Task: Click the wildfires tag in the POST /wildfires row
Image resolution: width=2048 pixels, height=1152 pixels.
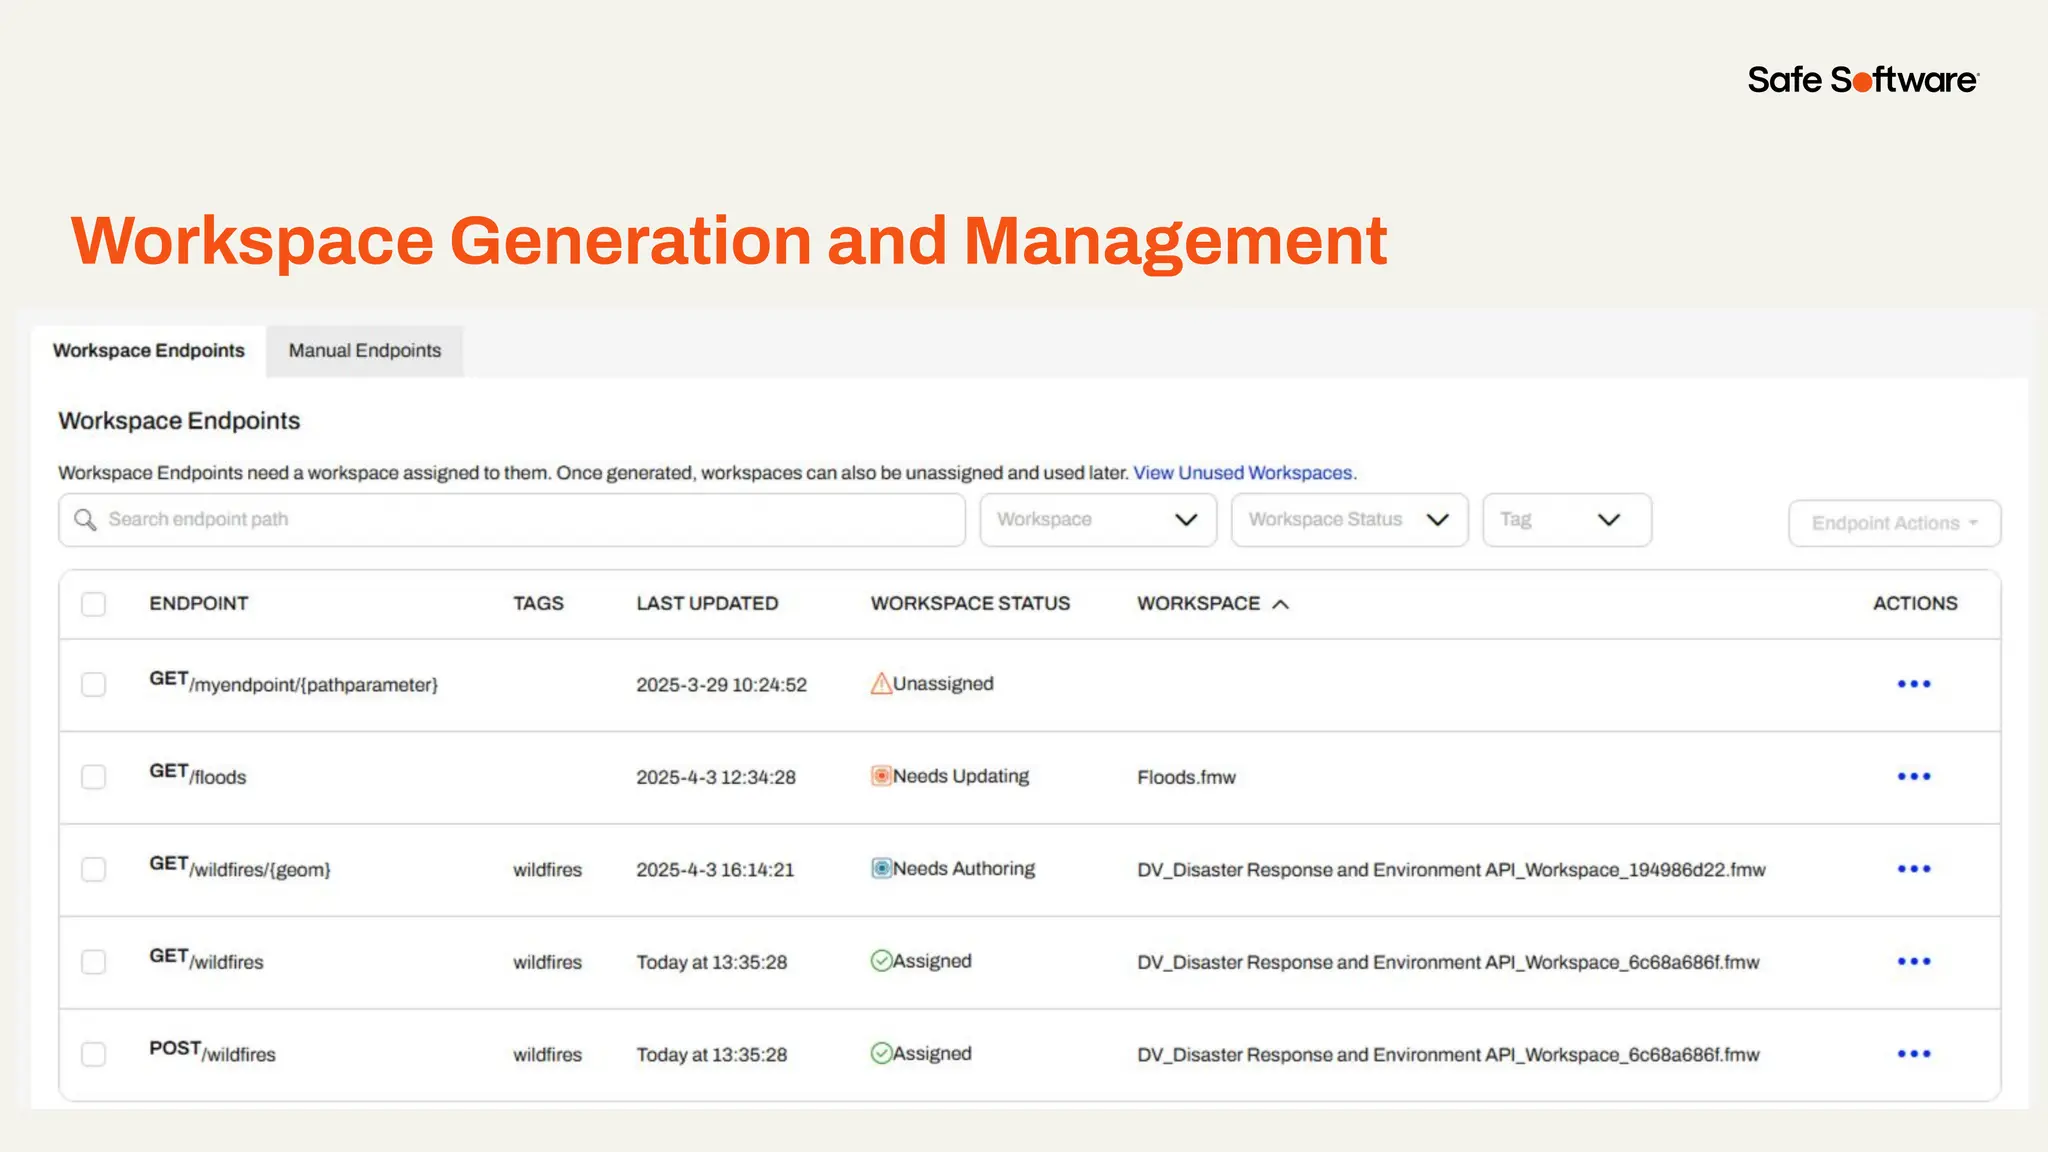Action: click(x=547, y=1055)
